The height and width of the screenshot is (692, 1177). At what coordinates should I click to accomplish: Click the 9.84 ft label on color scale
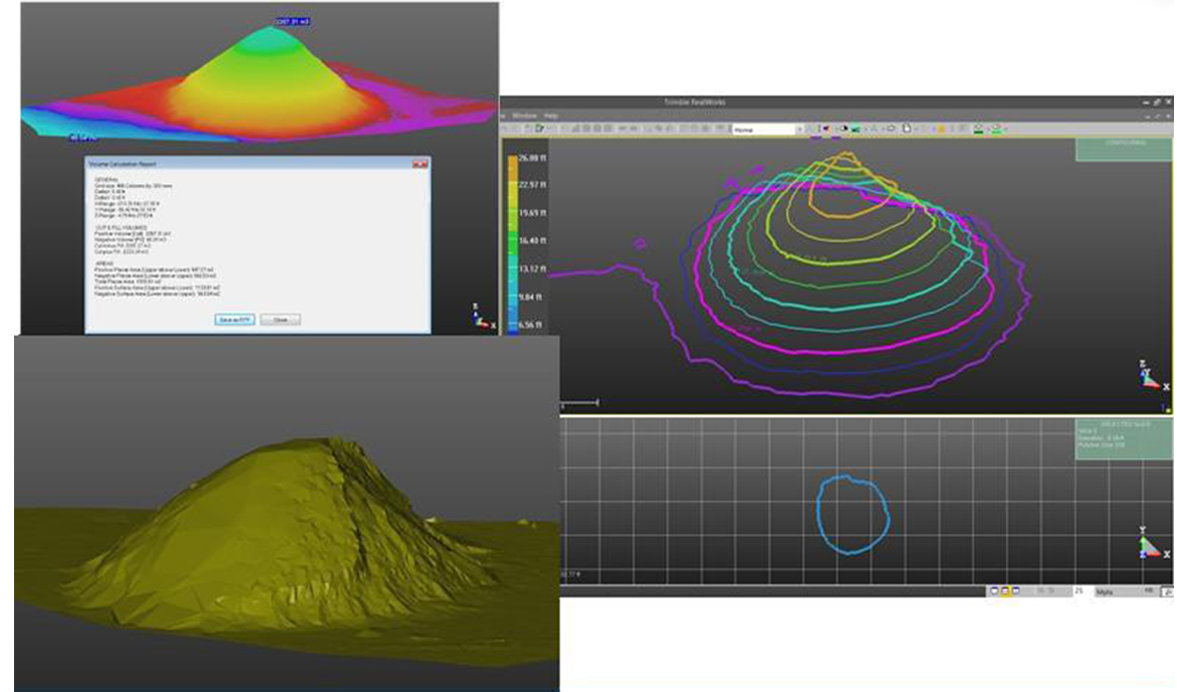pyautogui.click(x=532, y=297)
